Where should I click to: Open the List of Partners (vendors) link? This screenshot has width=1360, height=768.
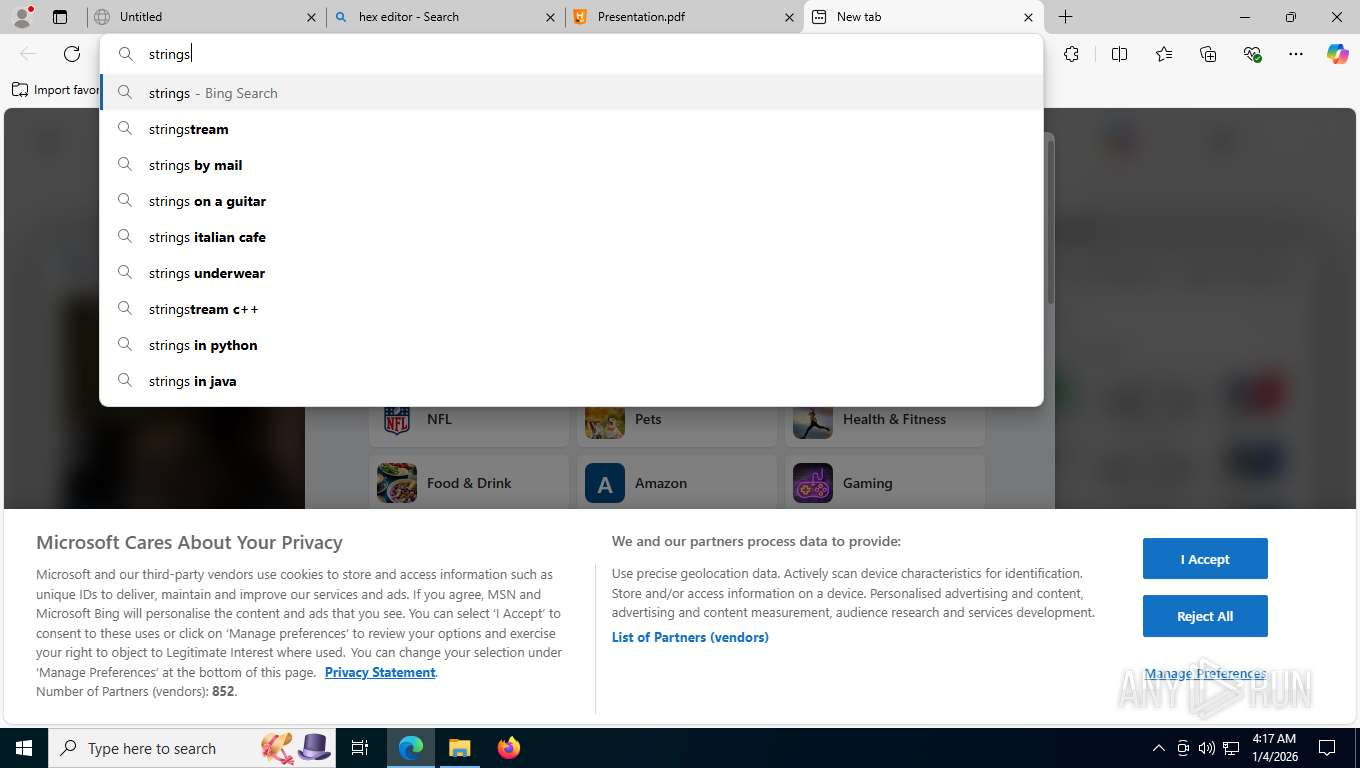pyautogui.click(x=690, y=637)
